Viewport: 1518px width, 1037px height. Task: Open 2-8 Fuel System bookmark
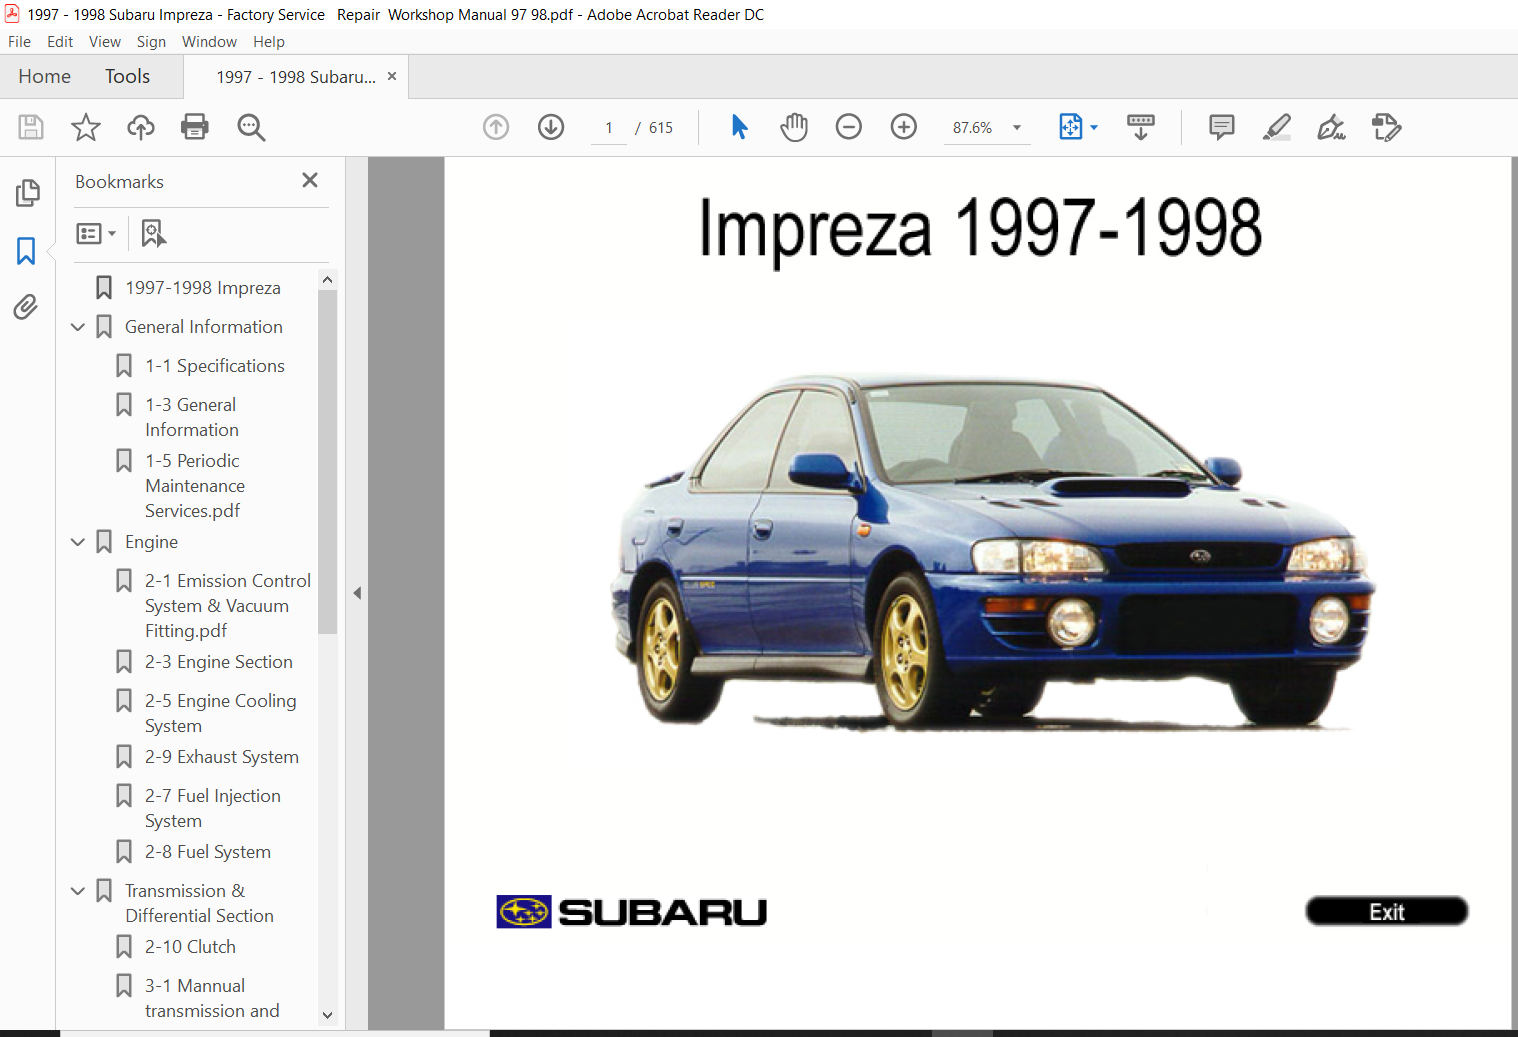[x=208, y=852]
